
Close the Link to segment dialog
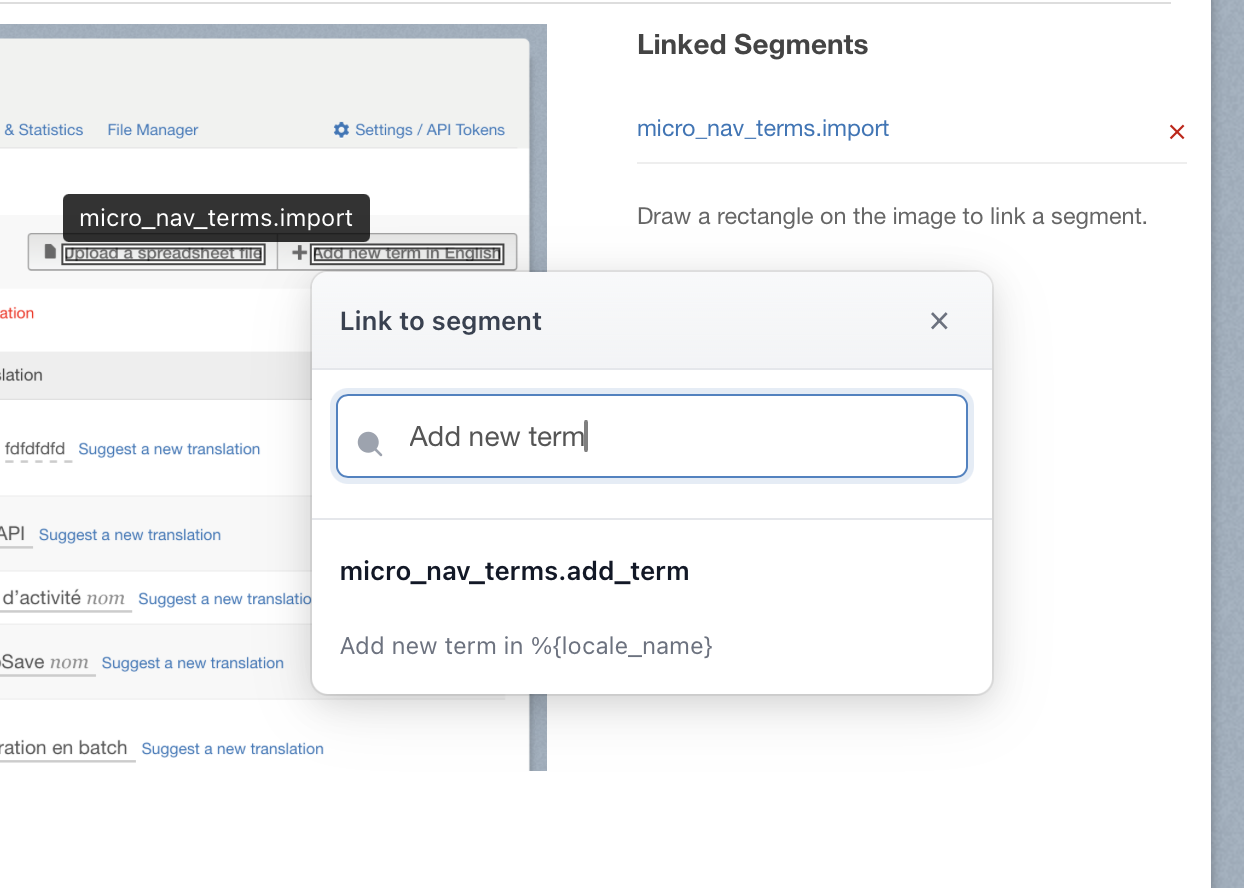(x=938, y=321)
